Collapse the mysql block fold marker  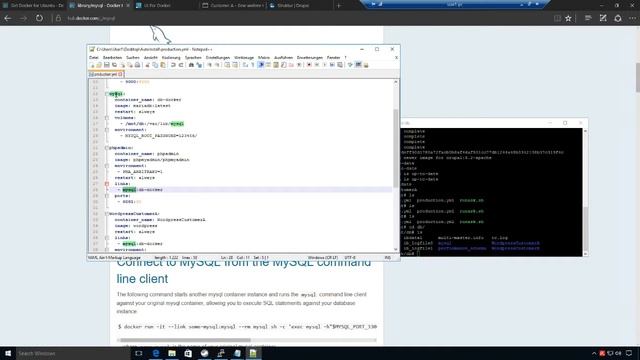click(107, 94)
